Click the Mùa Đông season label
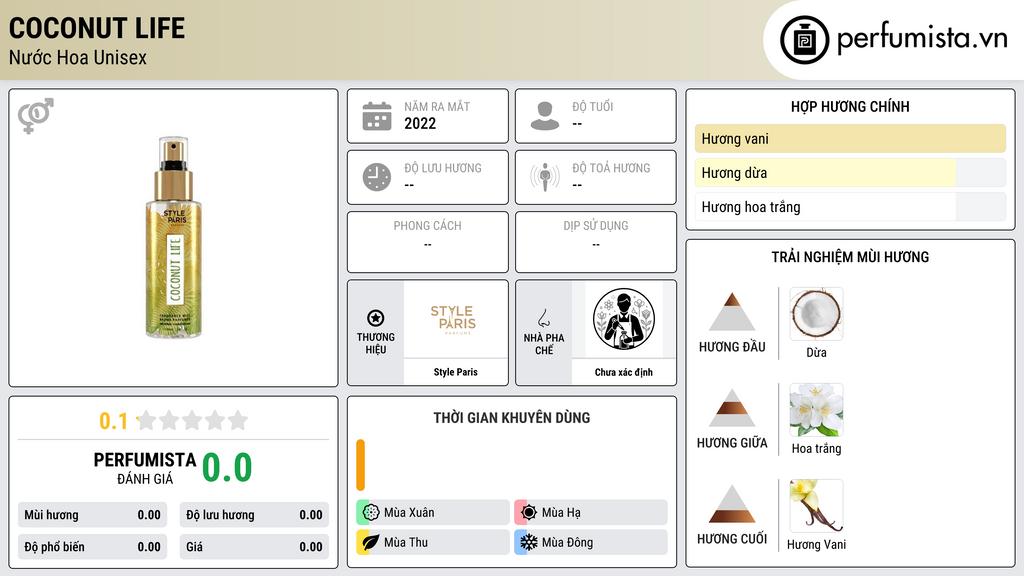1024x576 pixels. coord(568,542)
